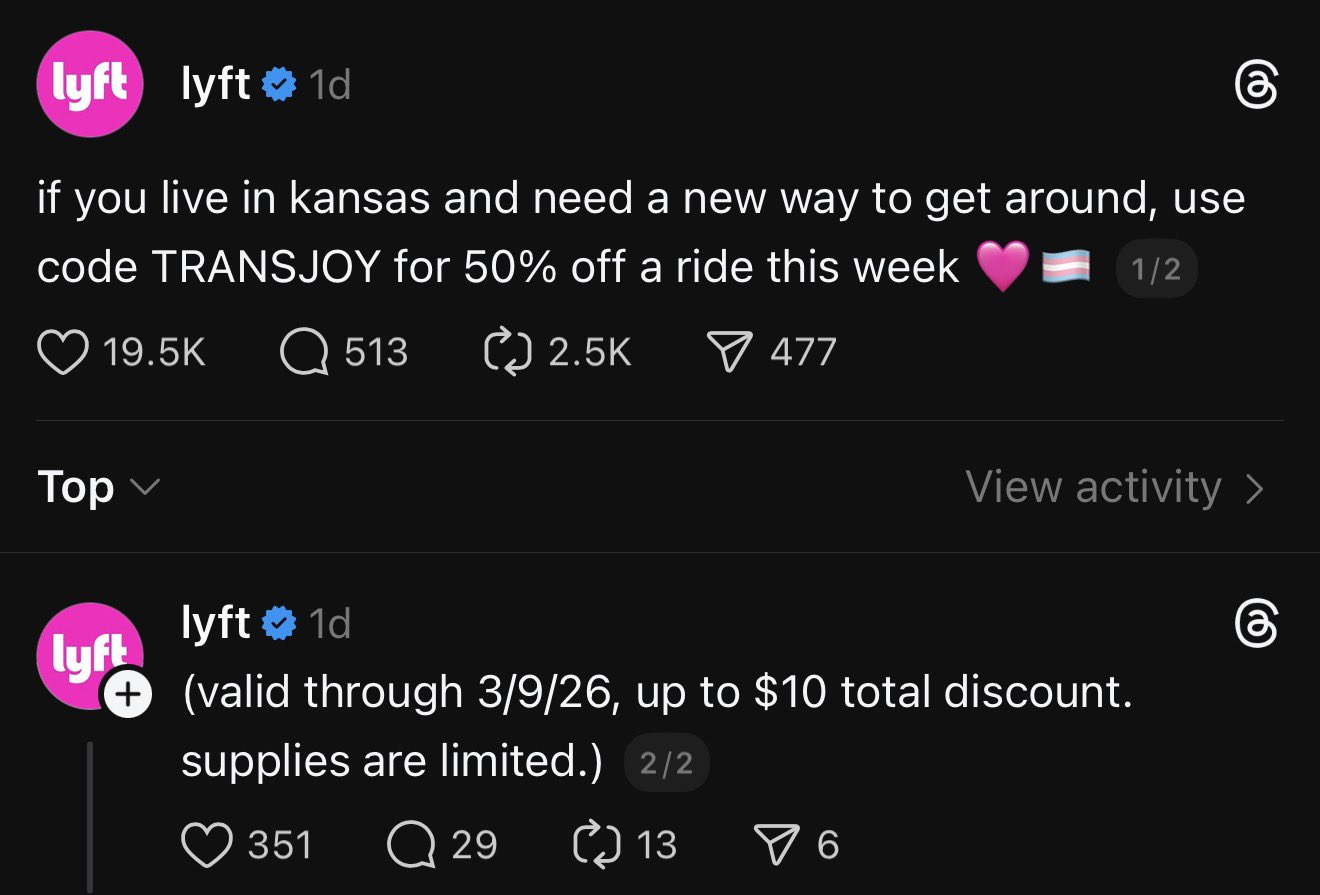
Task: Repost the TRANSJOY promo post
Action: [510, 351]
